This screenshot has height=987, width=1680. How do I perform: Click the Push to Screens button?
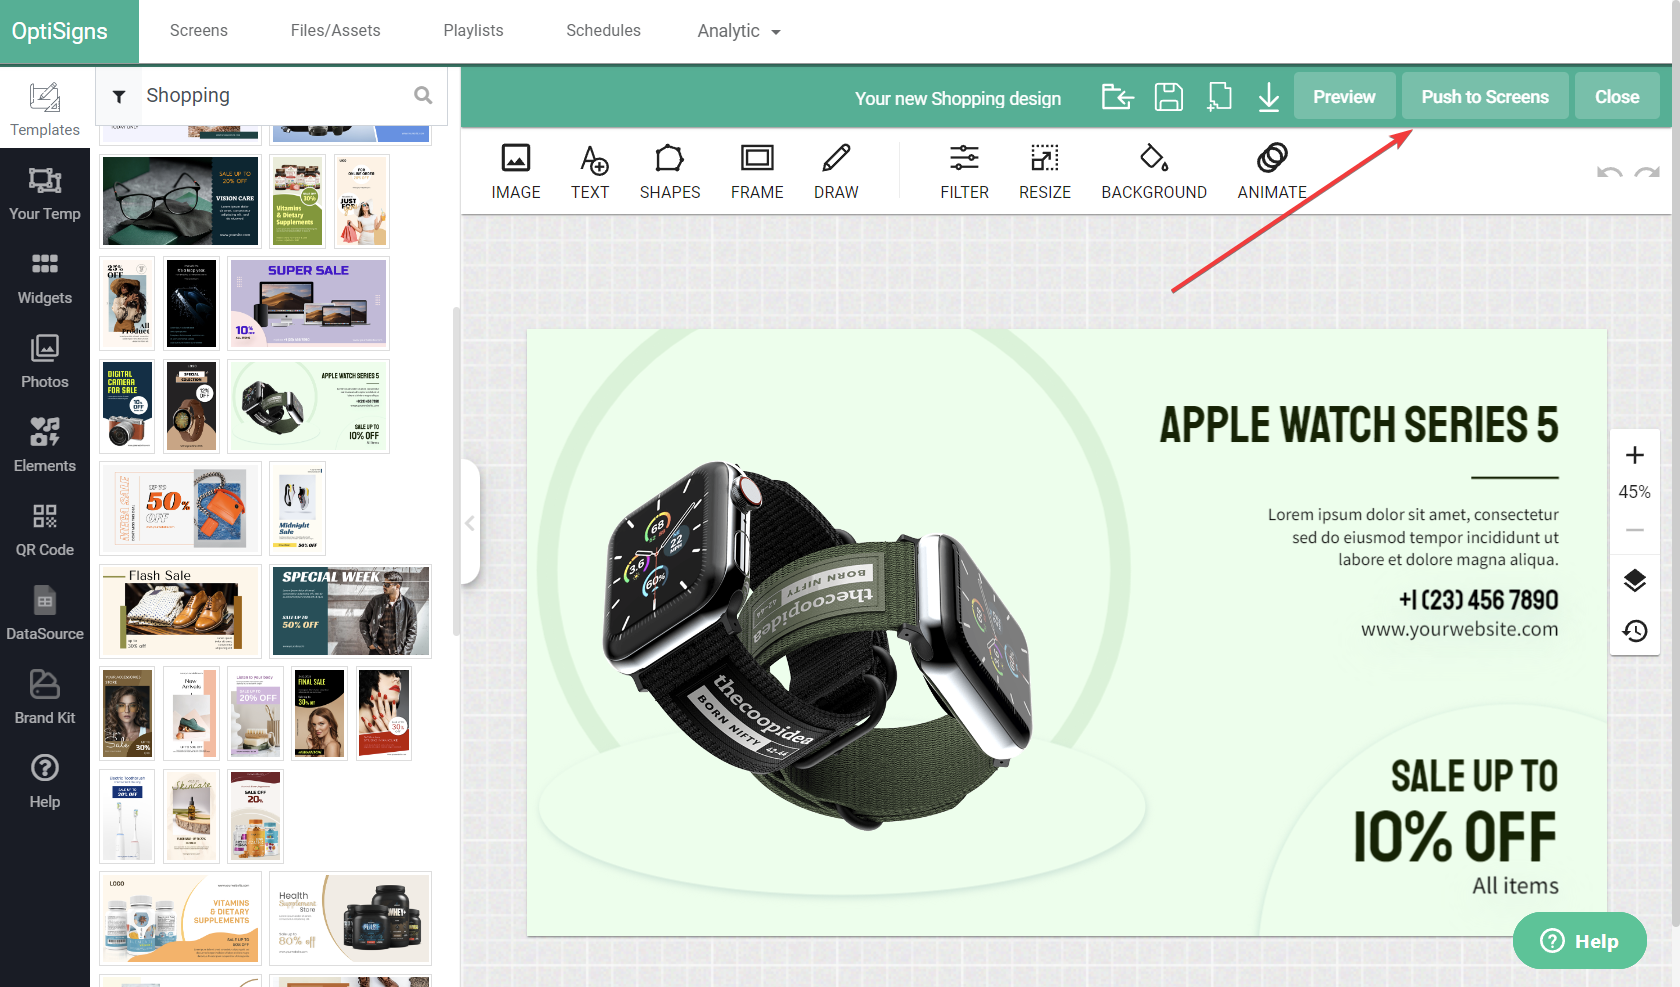(x=1485, y=97)
